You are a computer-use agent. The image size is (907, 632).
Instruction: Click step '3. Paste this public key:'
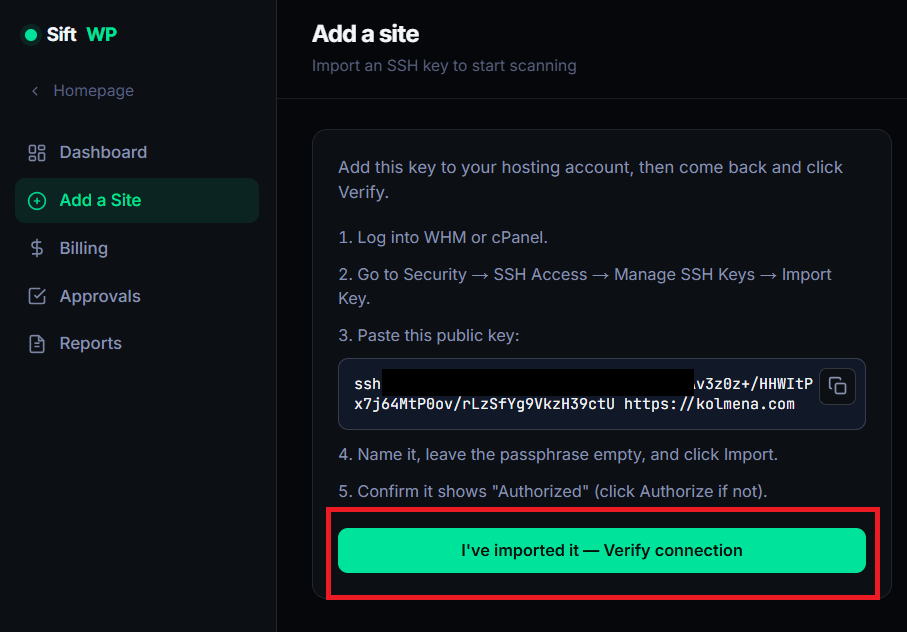(x=429, y=335)
